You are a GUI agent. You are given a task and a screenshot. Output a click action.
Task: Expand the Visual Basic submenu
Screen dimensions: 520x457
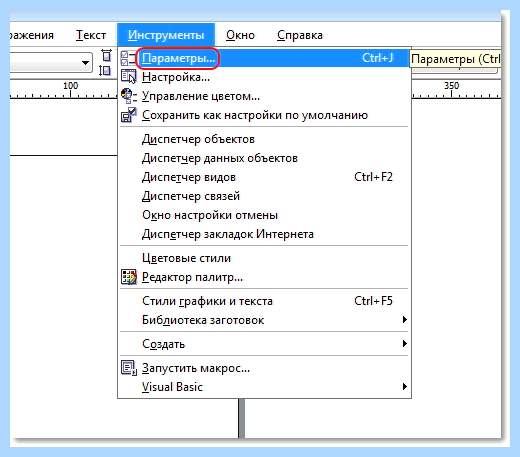coord(404,387)
